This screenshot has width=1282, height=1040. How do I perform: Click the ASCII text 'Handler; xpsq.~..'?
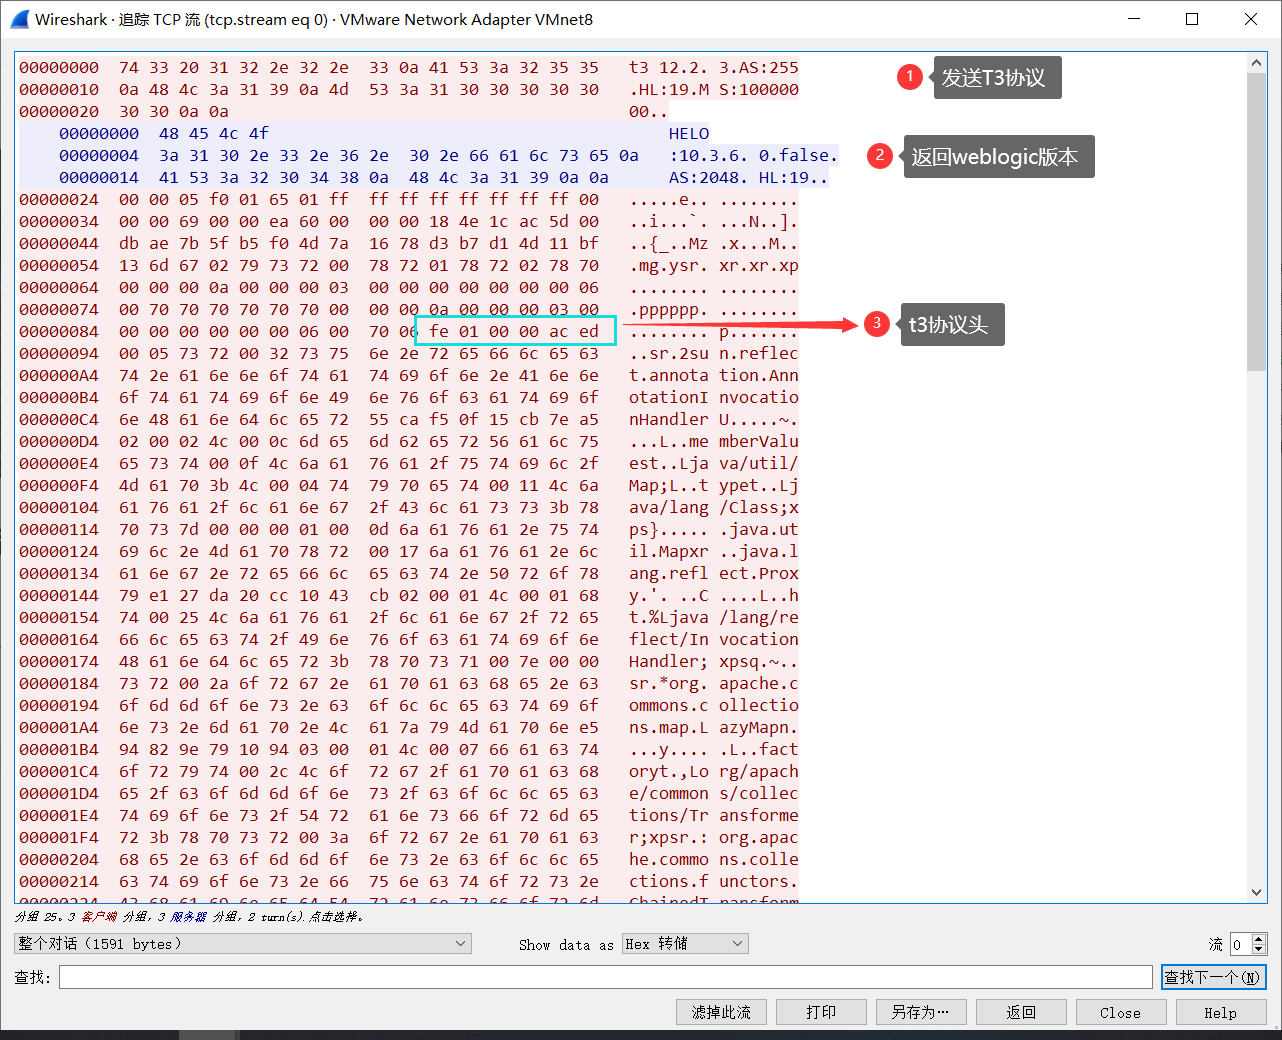coord(713,662)
